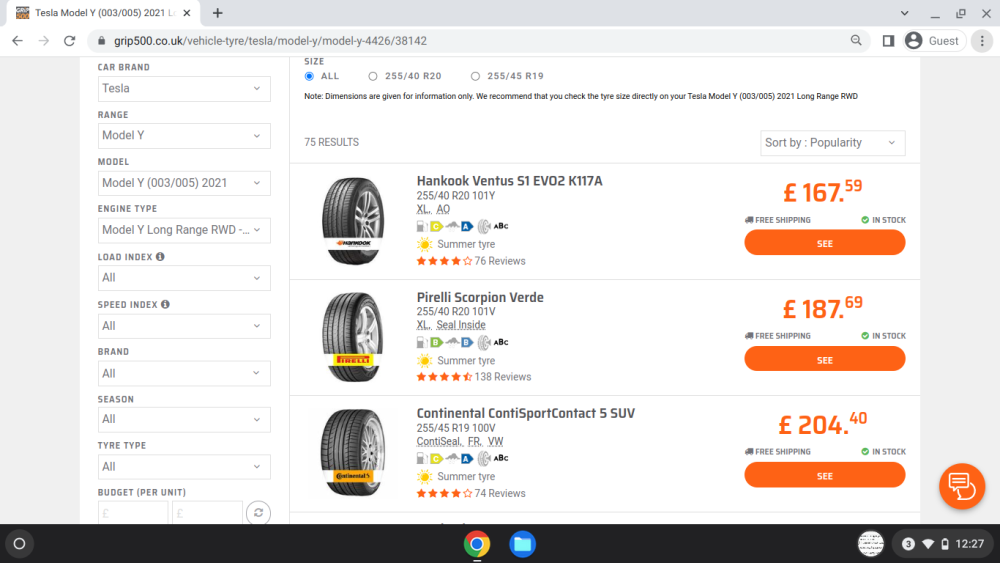Click the '75 RESULTS' count text

tap(331, 142)
